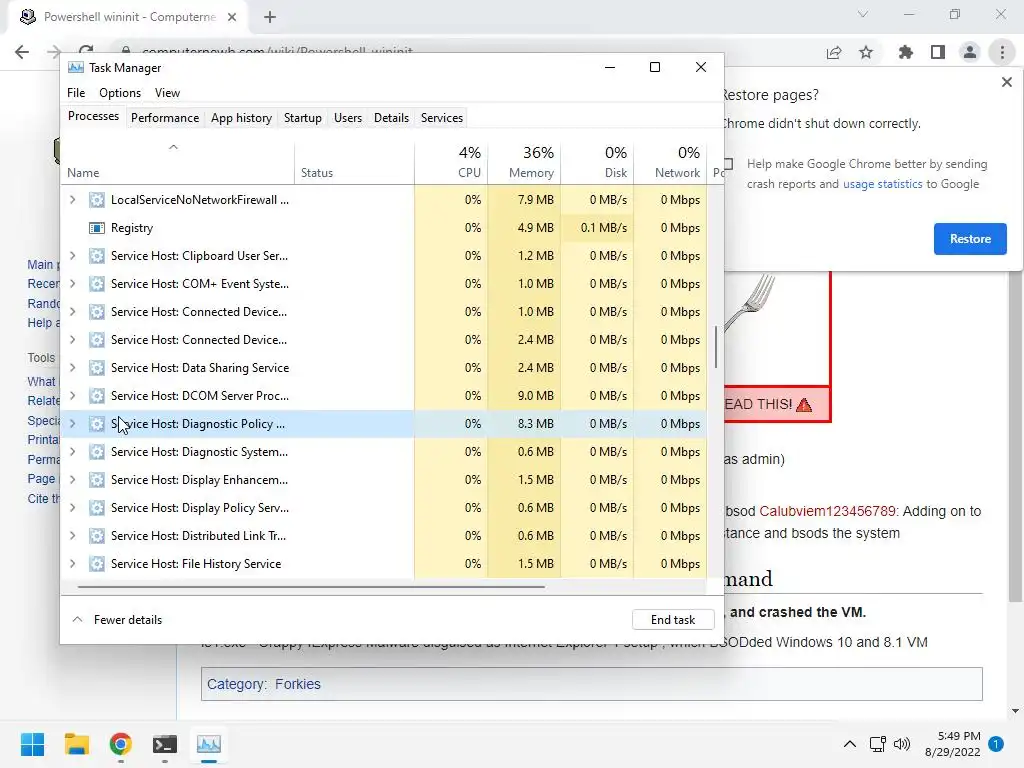This screenshot has width=1024, height=768.
Task: Open clock showing 5:49 PM
Action: pyautogui.click(x=952, y=744)
